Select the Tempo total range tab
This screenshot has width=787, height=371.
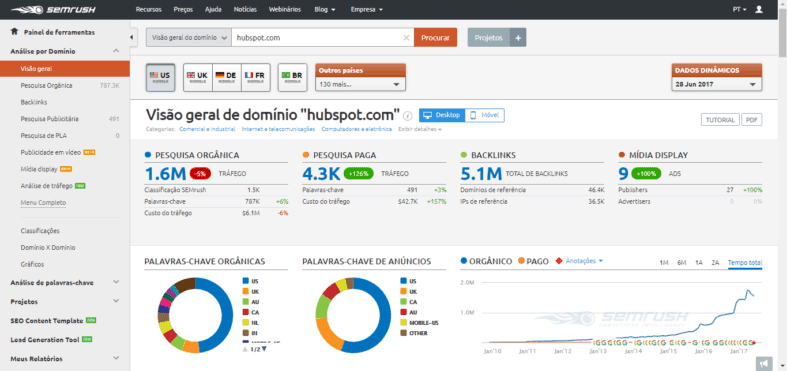point(745,263)
